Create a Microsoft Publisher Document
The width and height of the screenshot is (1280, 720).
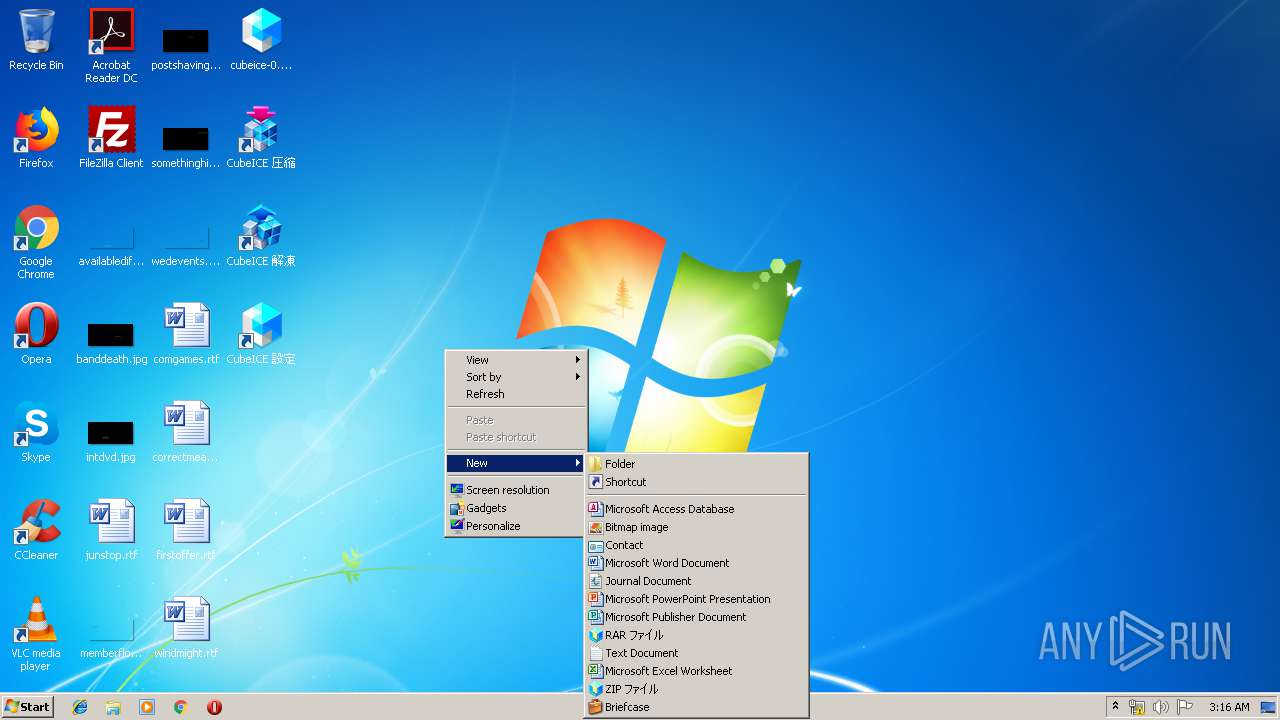click(x=697, y=617)
